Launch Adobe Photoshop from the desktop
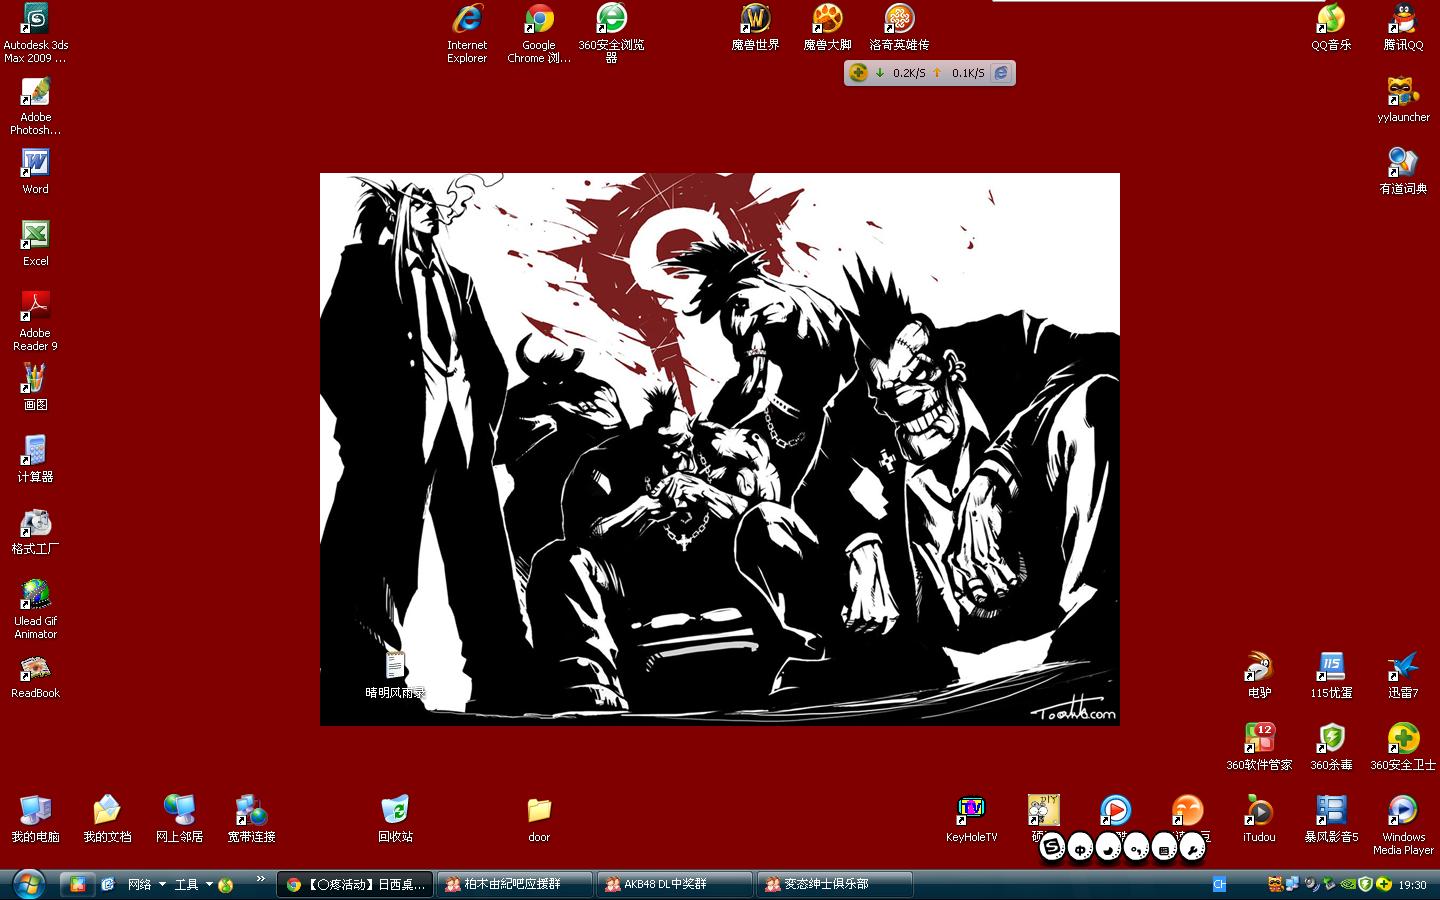1440x900 pixels. point(35,105)
